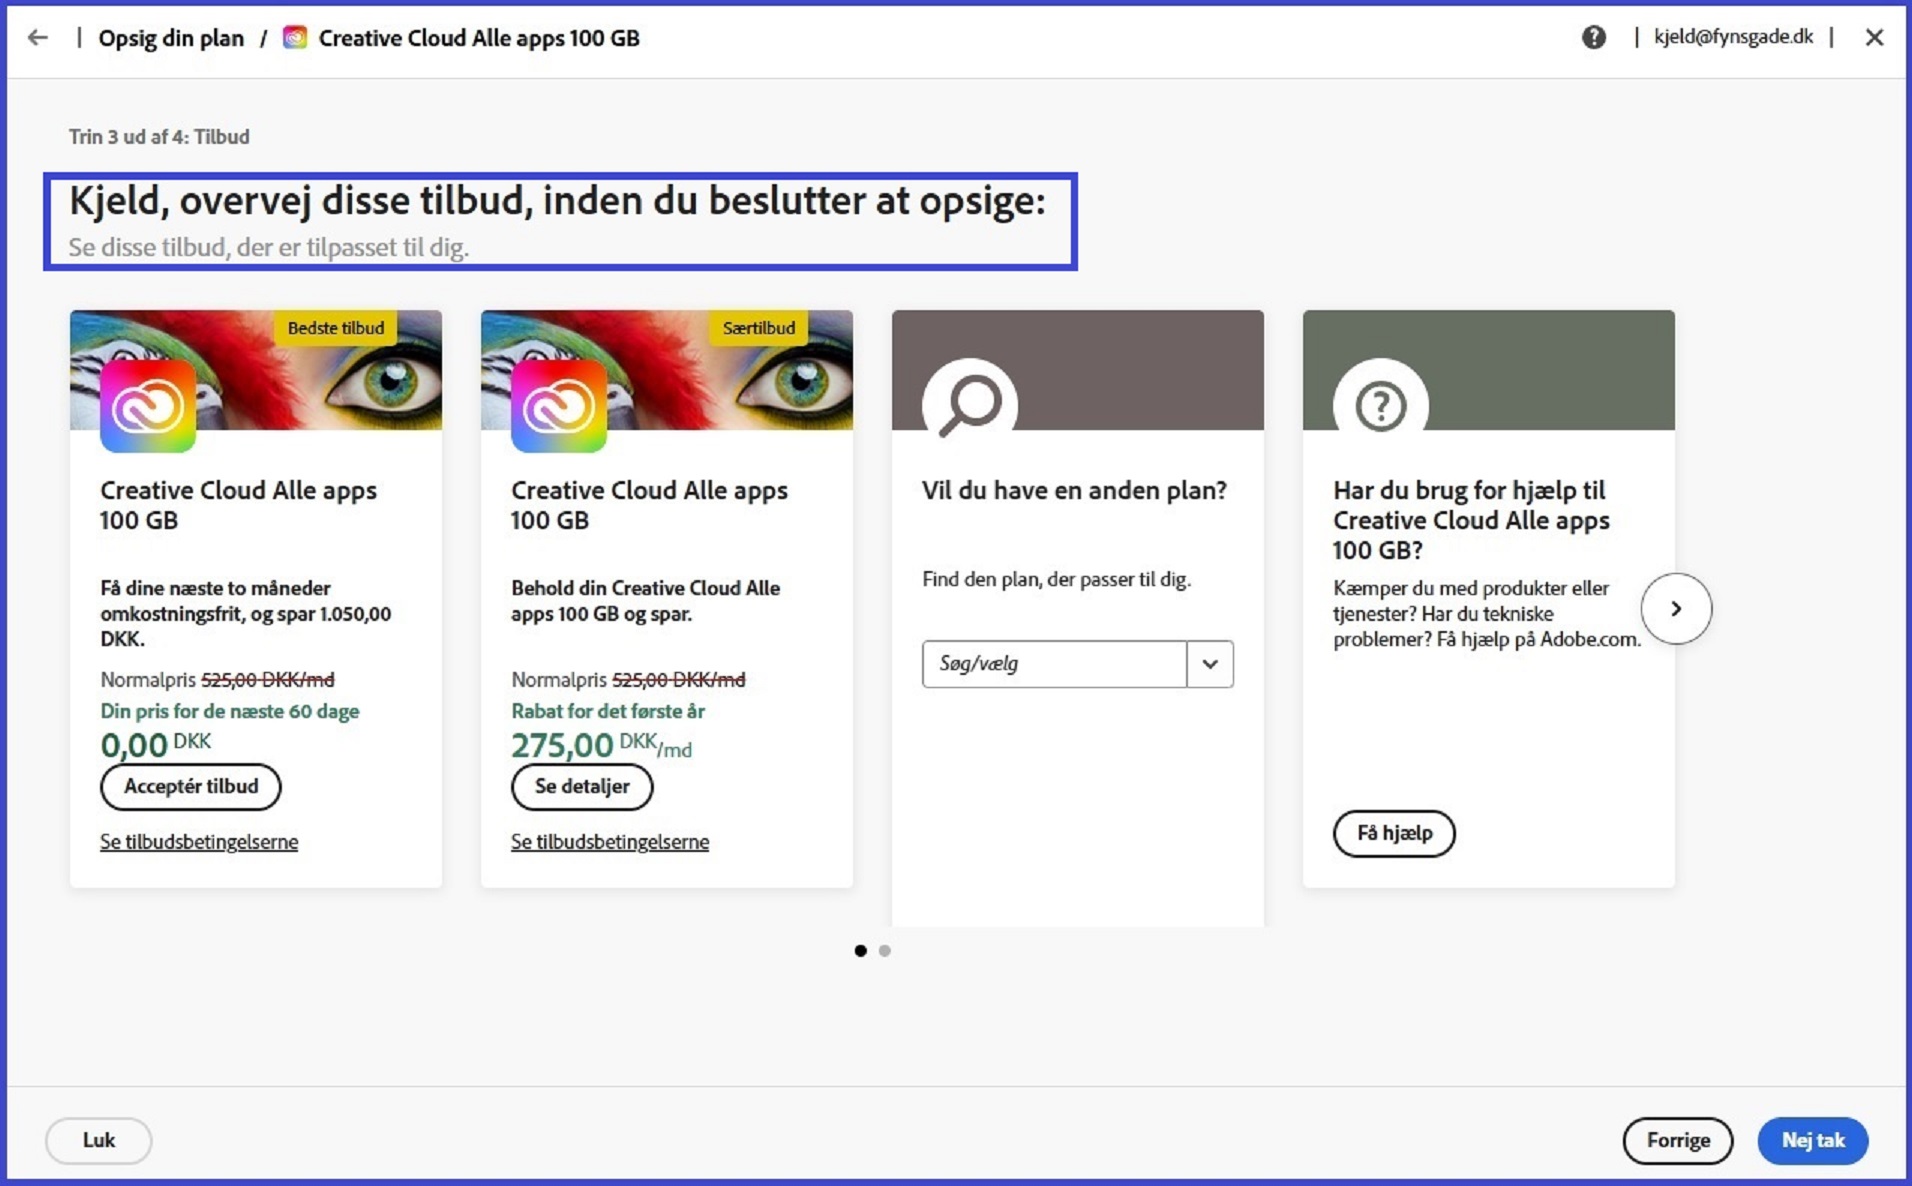Click the 0,00 DKK price text
This screenshot has width=1912, height=1186.
156,745
